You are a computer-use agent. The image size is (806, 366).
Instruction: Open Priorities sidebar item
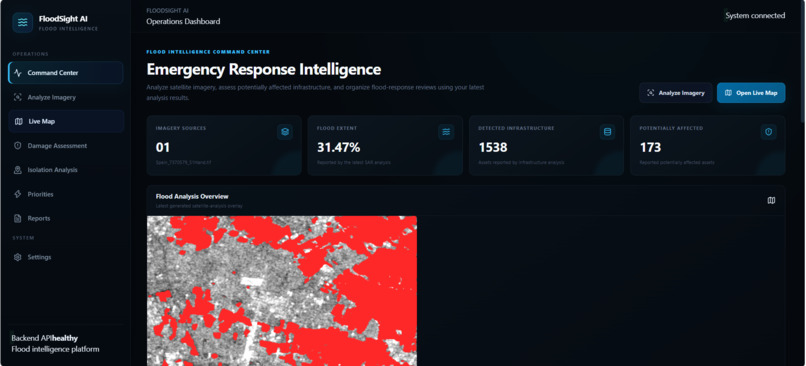[x=65, y=194]
